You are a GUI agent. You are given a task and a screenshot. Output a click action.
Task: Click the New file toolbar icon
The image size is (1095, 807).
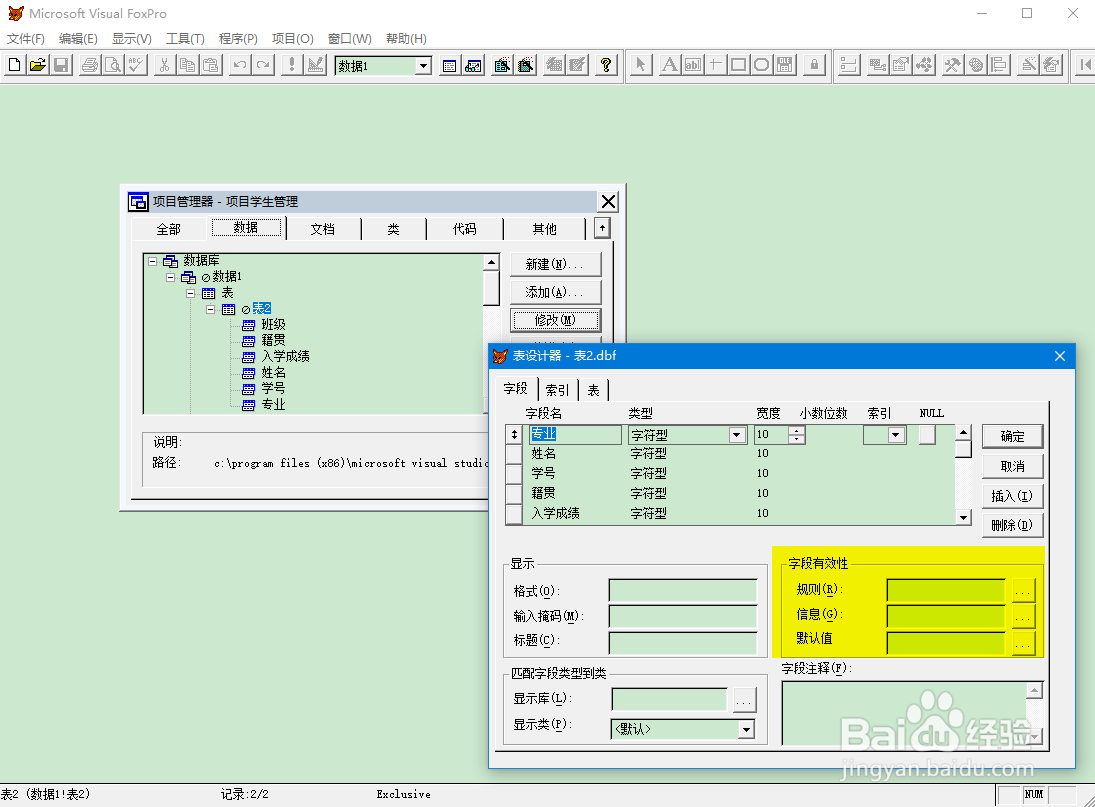click(15, 66)
